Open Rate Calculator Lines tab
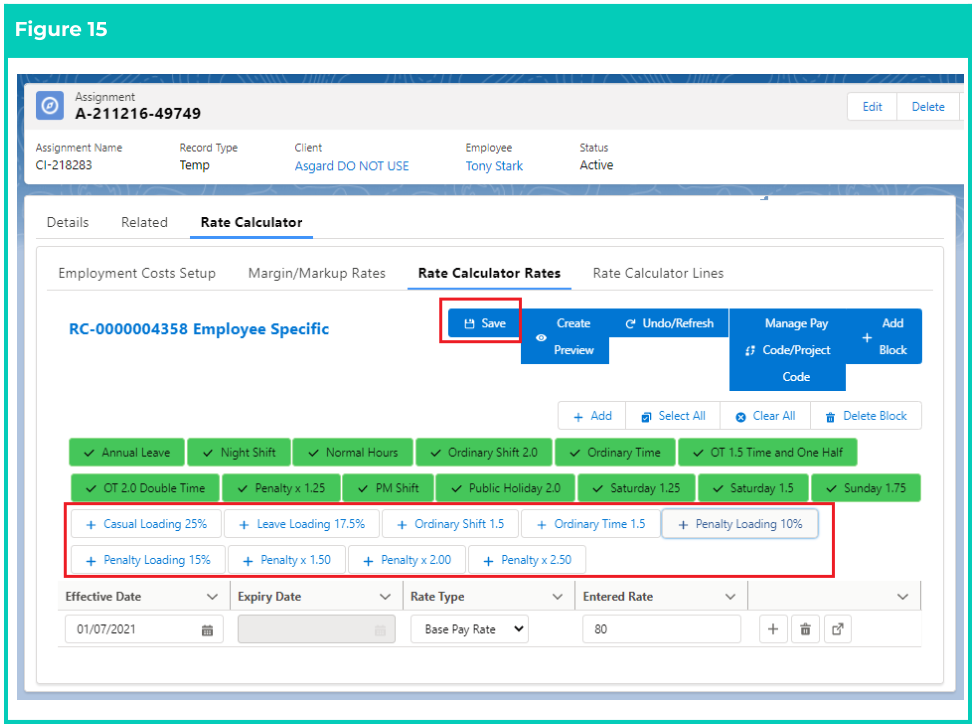 (x=658, y=273)
